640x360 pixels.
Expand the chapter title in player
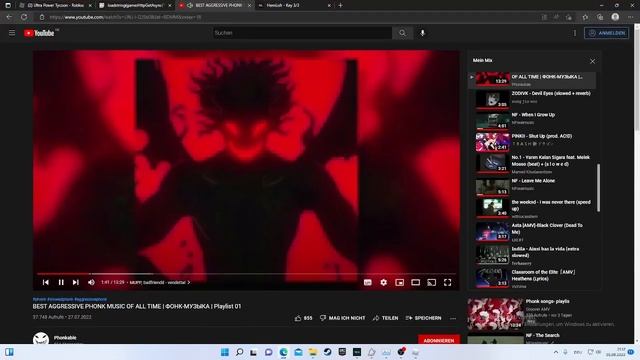[x=160, y=282]
